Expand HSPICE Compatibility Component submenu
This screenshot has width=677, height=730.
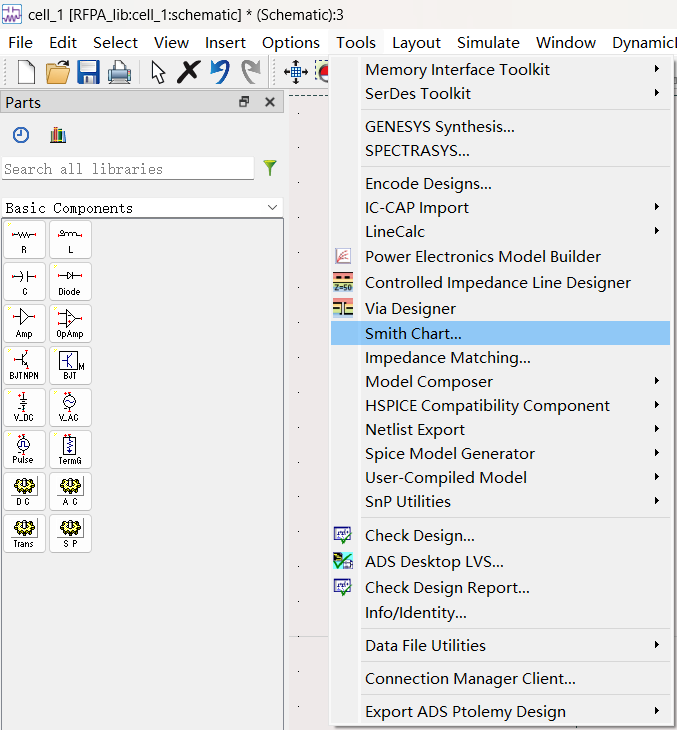pyautogui.click(x=501, y=406)
